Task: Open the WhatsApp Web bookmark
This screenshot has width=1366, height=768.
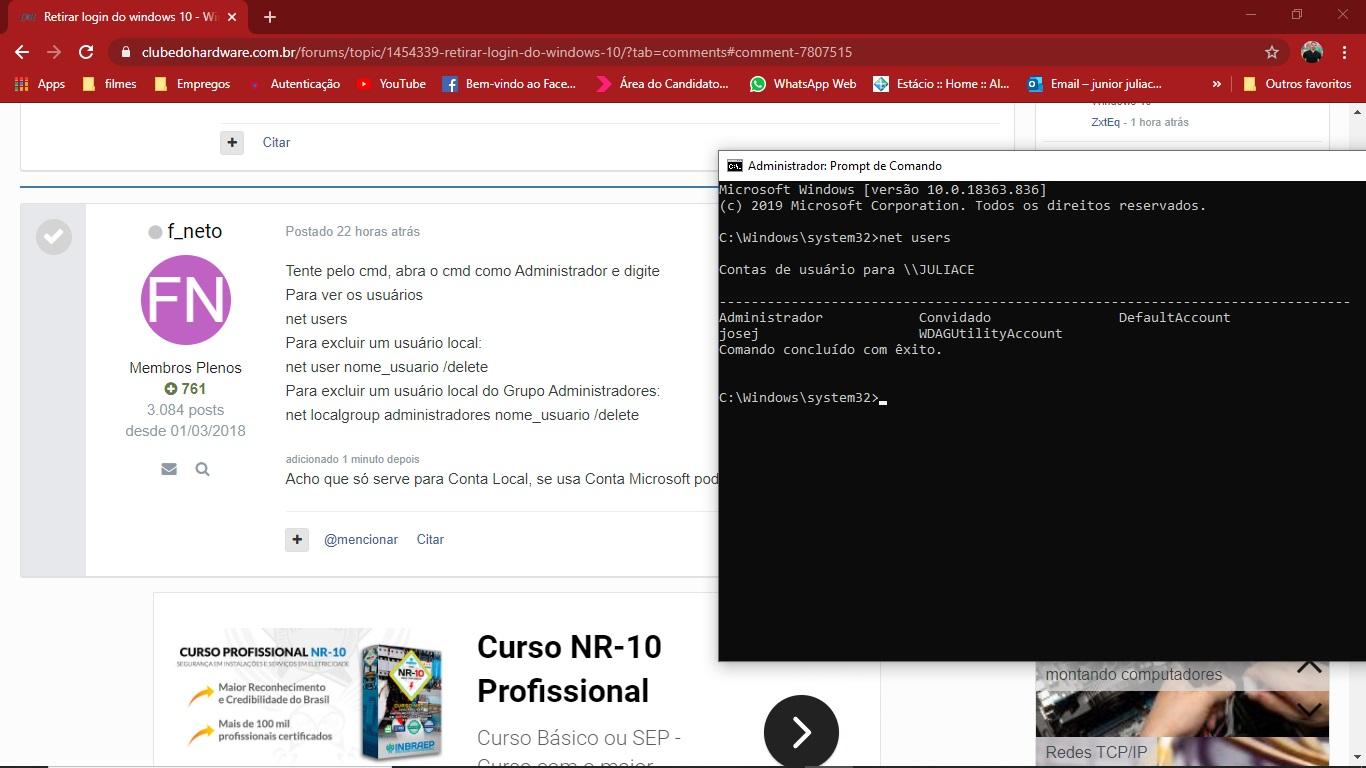Action: click(x=803, y=84)
